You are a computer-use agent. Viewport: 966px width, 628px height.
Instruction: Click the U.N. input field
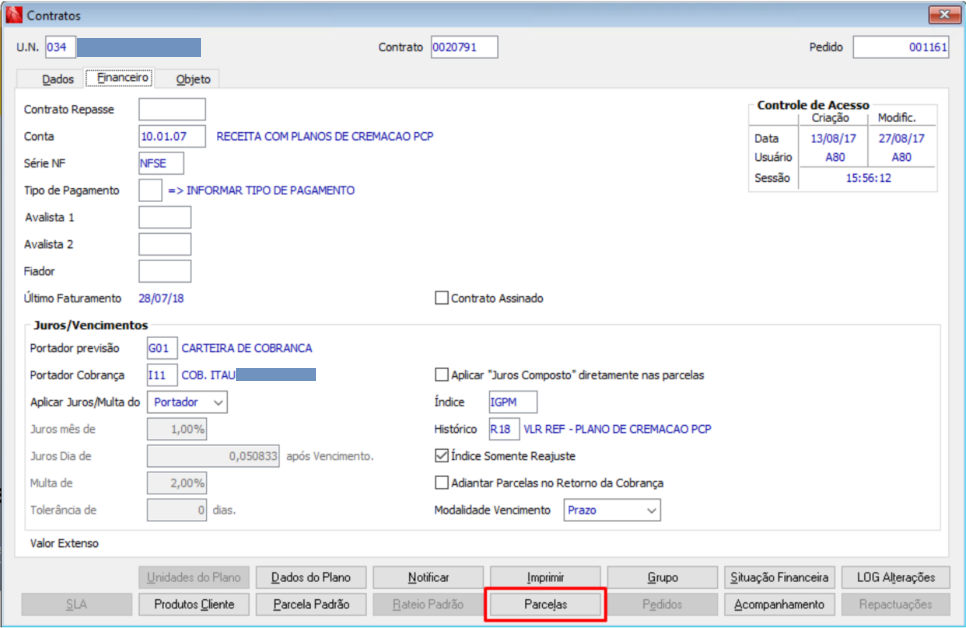[60, 47]
